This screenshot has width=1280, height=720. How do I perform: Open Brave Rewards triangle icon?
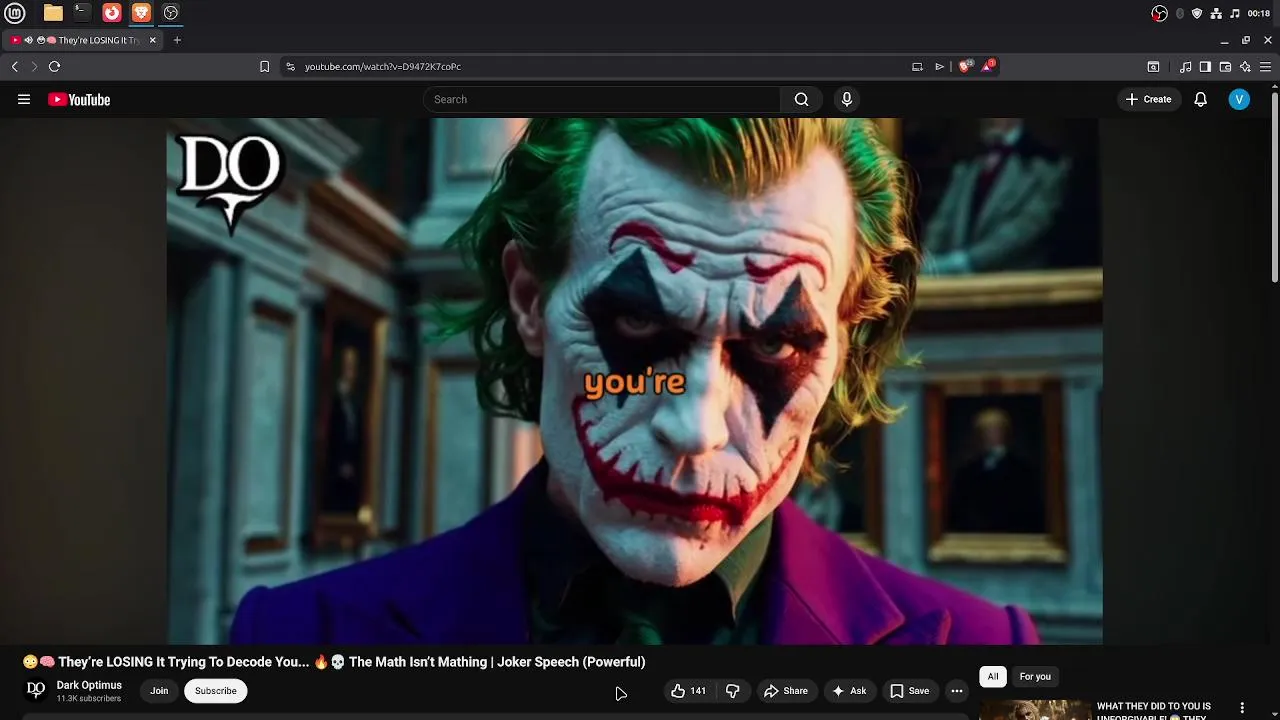pos(989,67)
